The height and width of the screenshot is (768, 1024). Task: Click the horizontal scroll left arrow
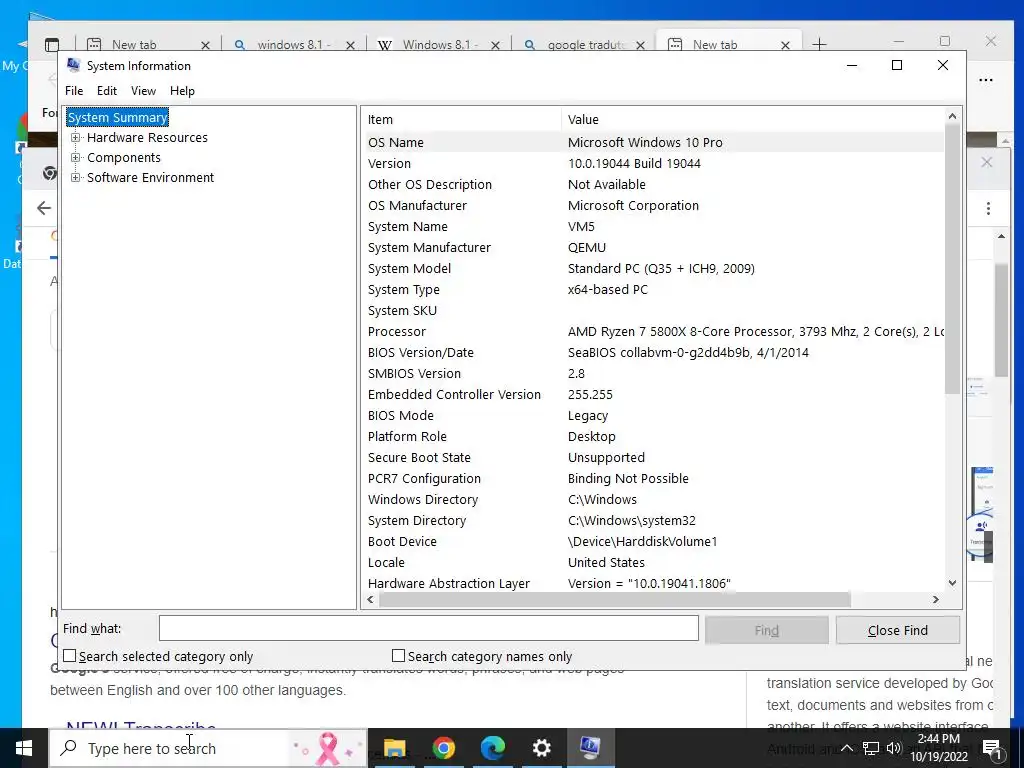(371, 600)
